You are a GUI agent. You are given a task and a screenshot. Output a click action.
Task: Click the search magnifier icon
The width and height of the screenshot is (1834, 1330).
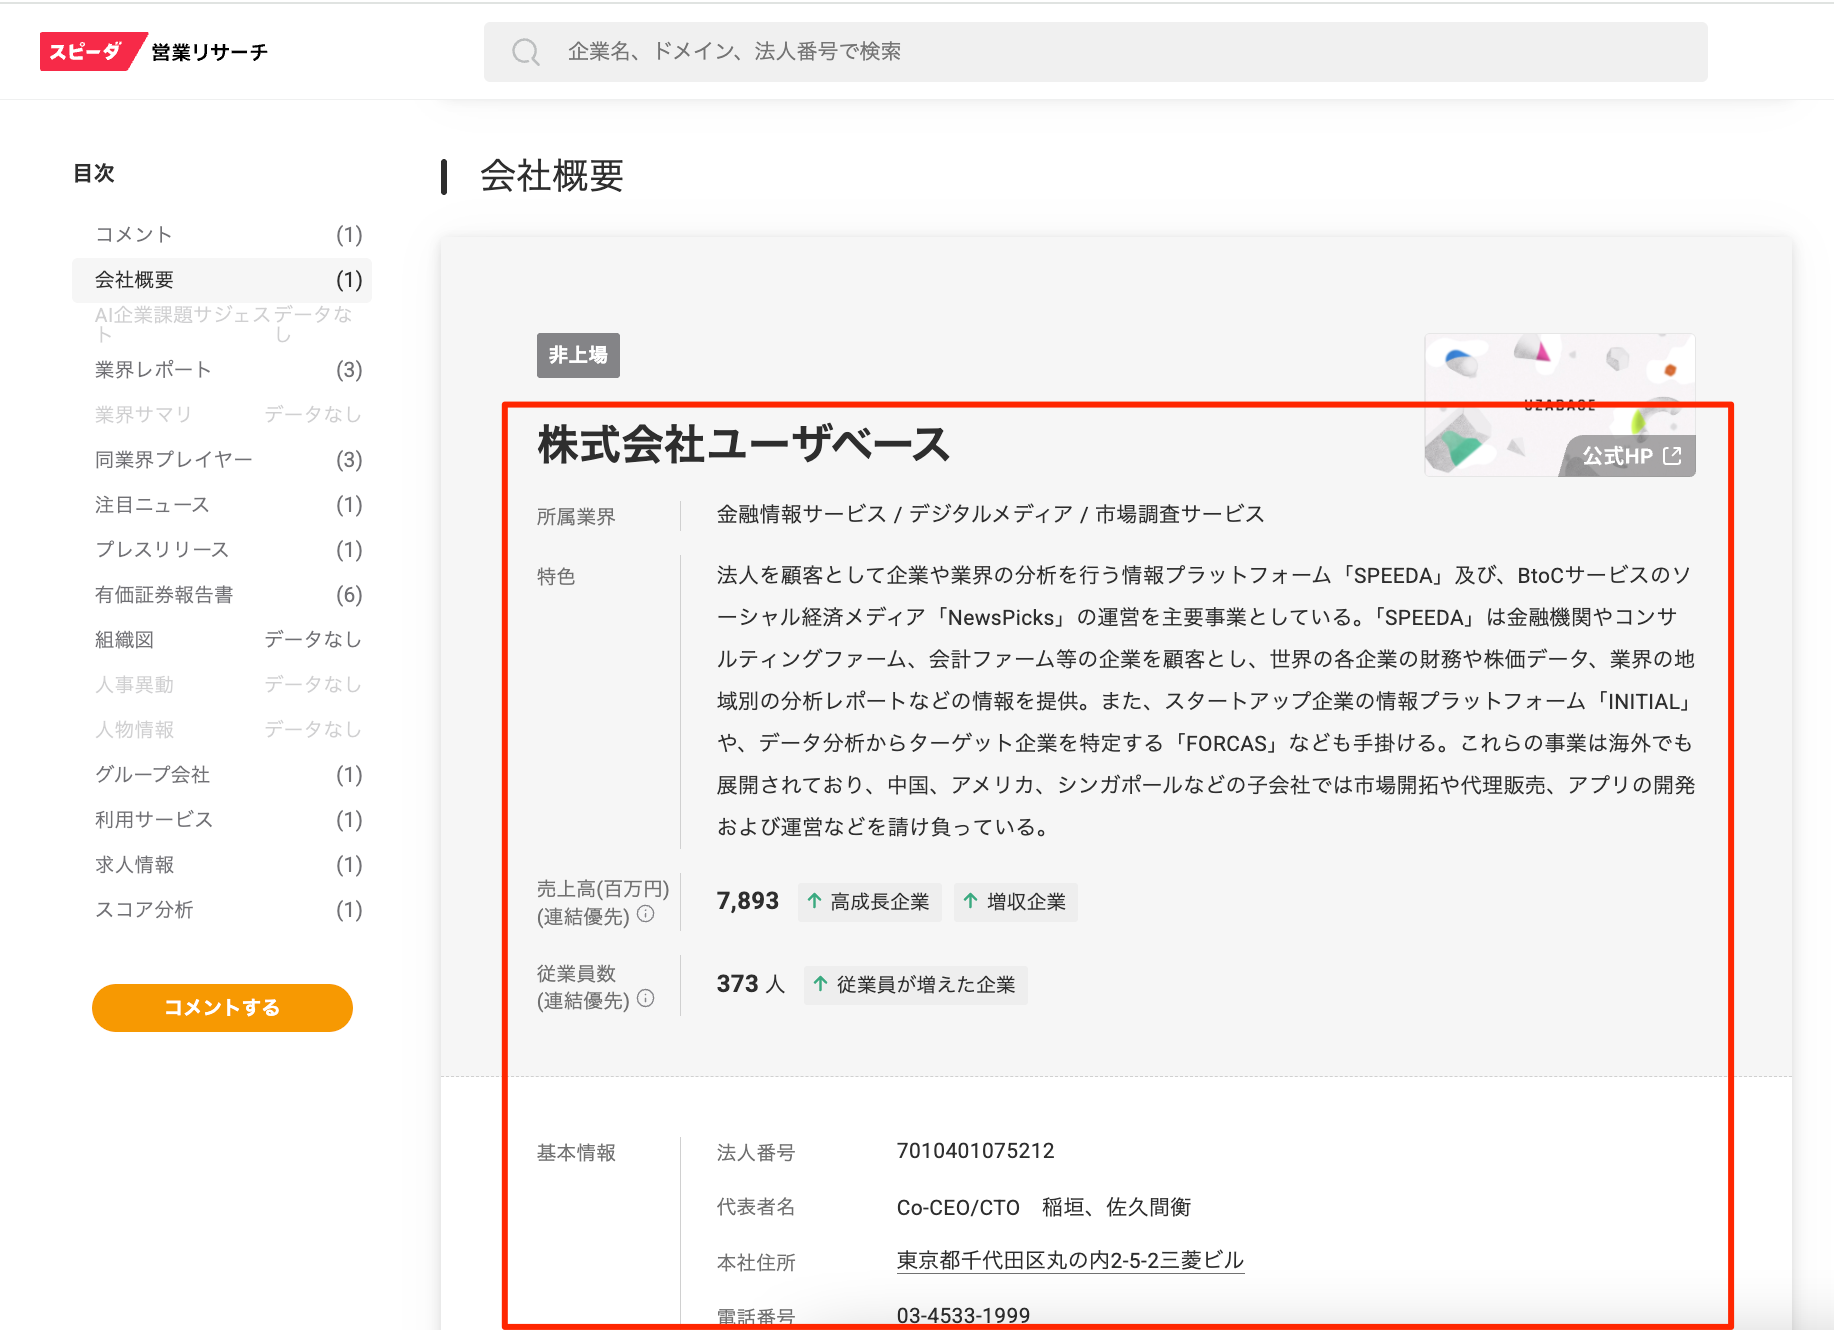(526, 51)
